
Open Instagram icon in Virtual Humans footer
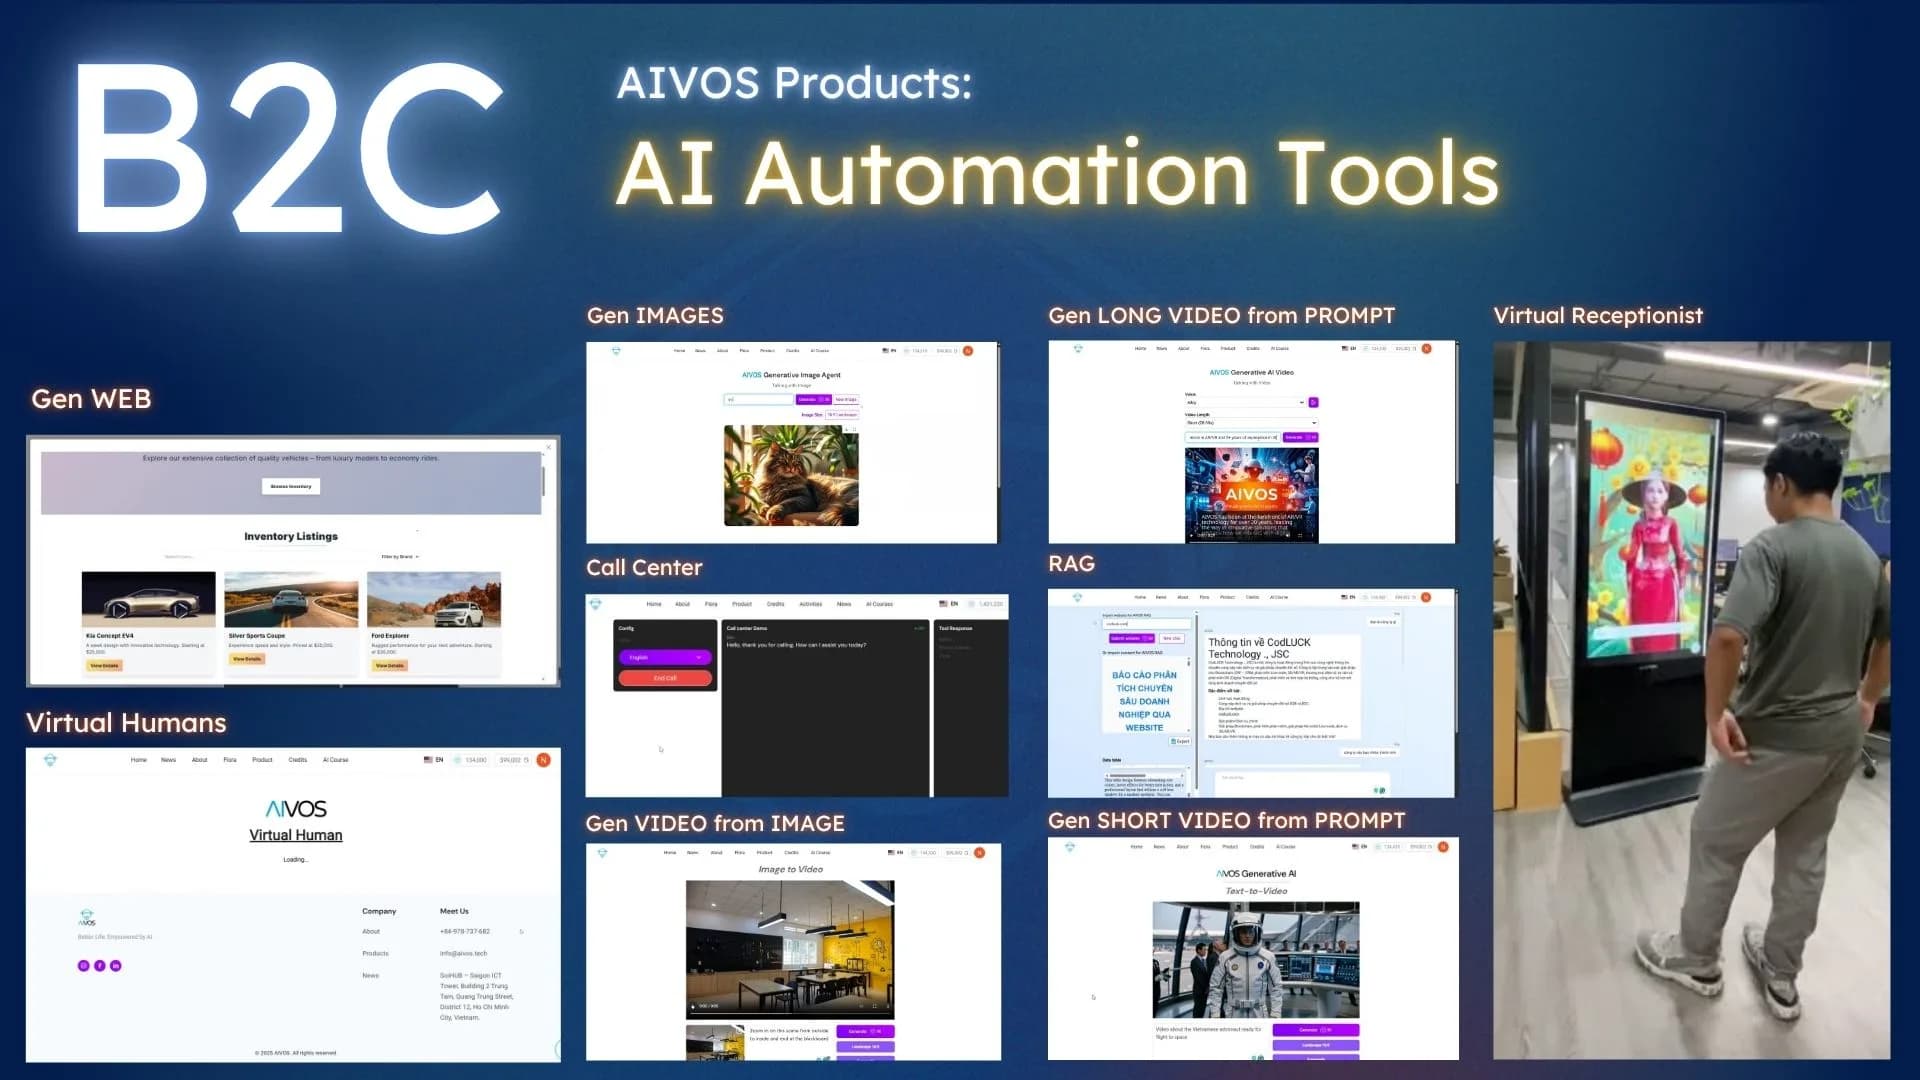pyautogui.click(x=84, y=966)
